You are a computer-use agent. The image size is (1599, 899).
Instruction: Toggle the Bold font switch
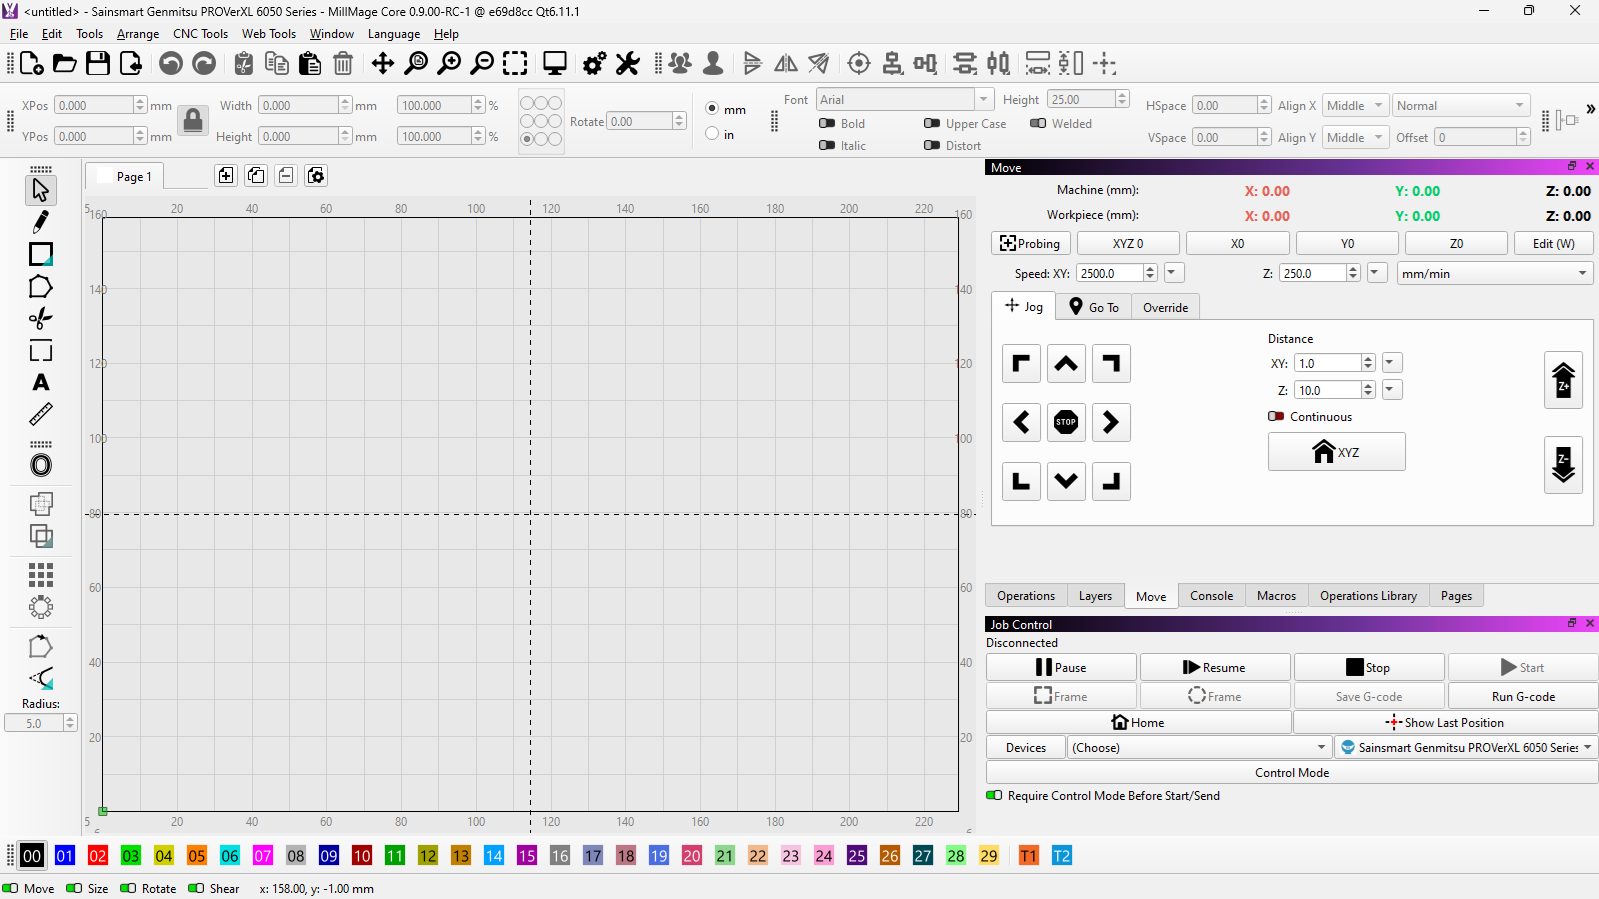coord(827,123)
